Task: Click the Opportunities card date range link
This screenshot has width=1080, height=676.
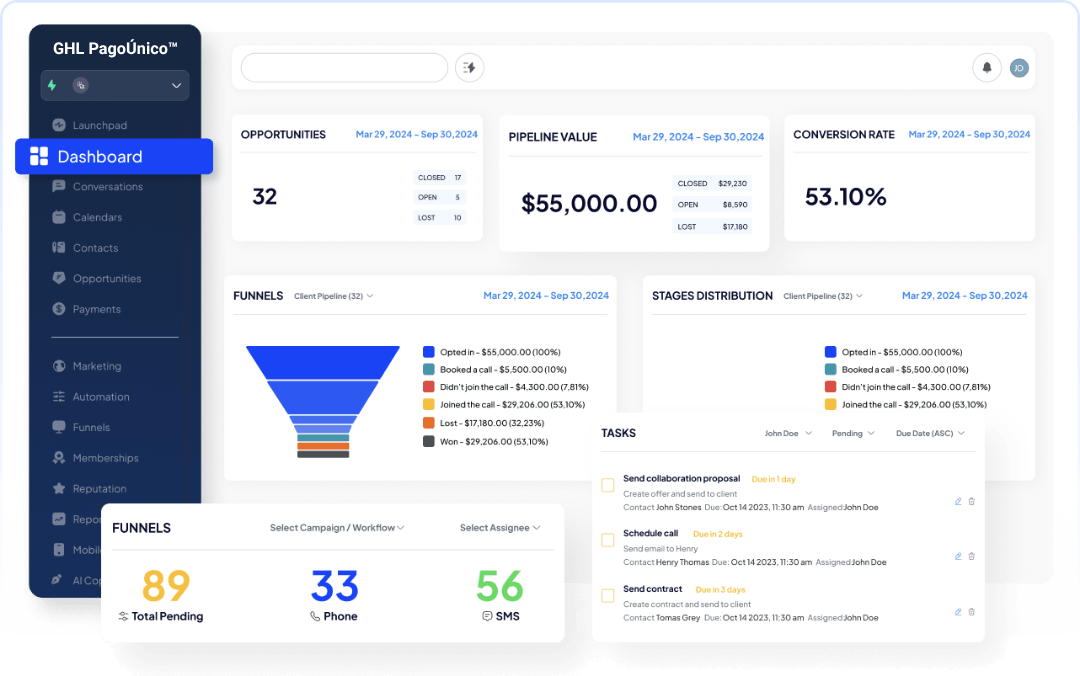Action: click(416, 134)
